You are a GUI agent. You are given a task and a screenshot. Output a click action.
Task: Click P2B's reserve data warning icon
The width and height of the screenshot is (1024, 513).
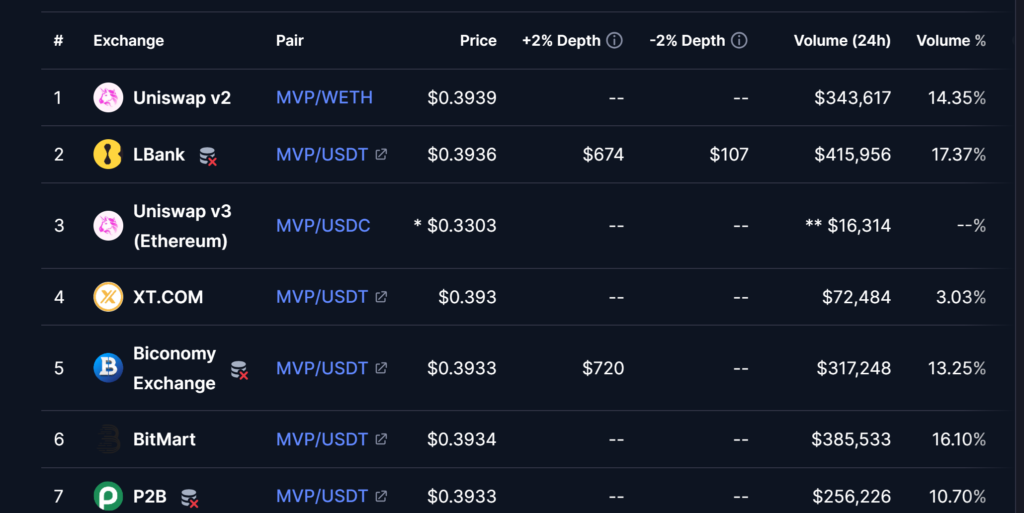pyautogui.click(x=188, y=497)
